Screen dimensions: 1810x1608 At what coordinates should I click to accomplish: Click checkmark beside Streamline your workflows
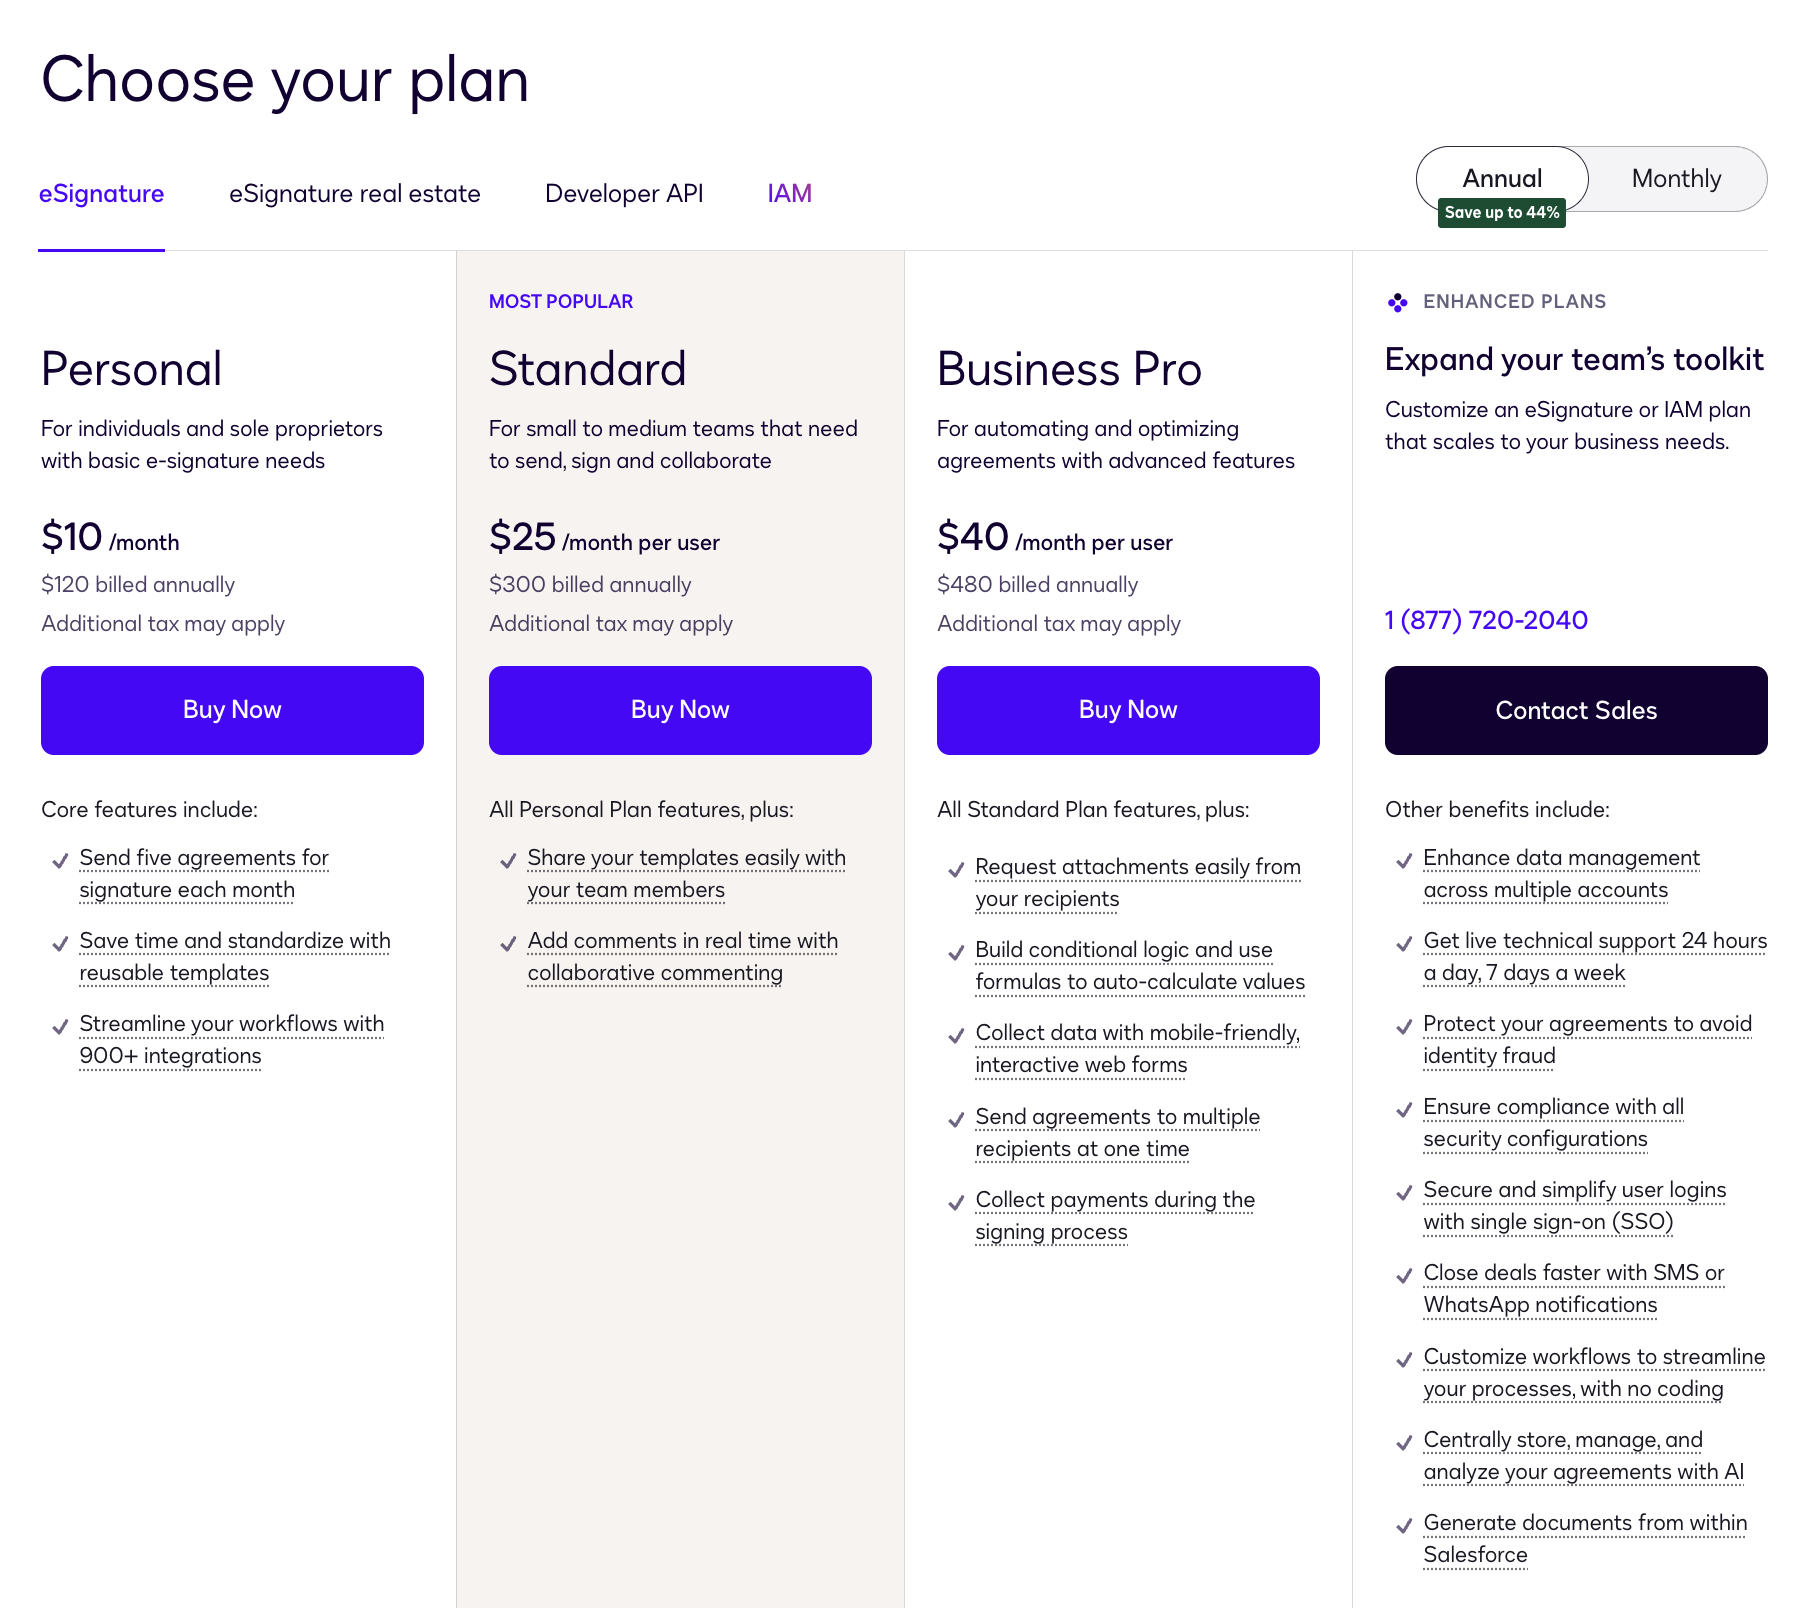pos(60,1026)
